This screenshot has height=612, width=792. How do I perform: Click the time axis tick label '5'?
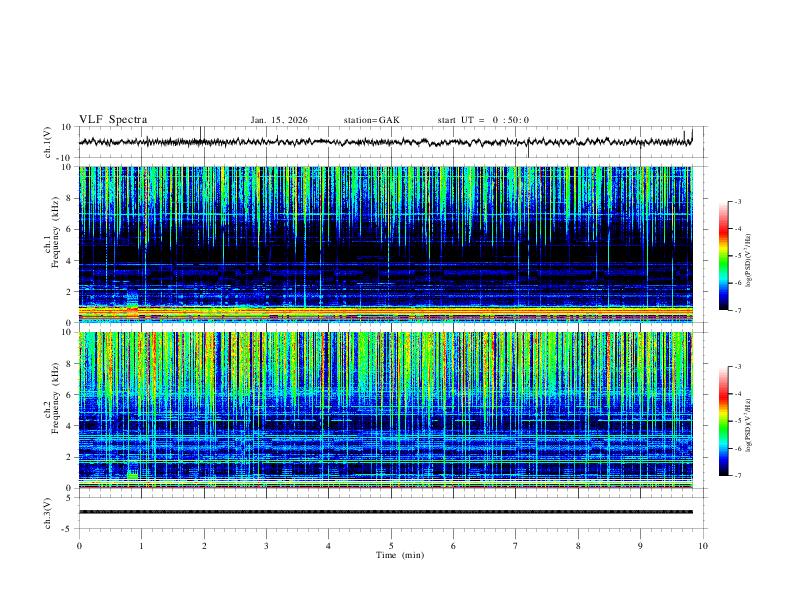click(391, 546)
